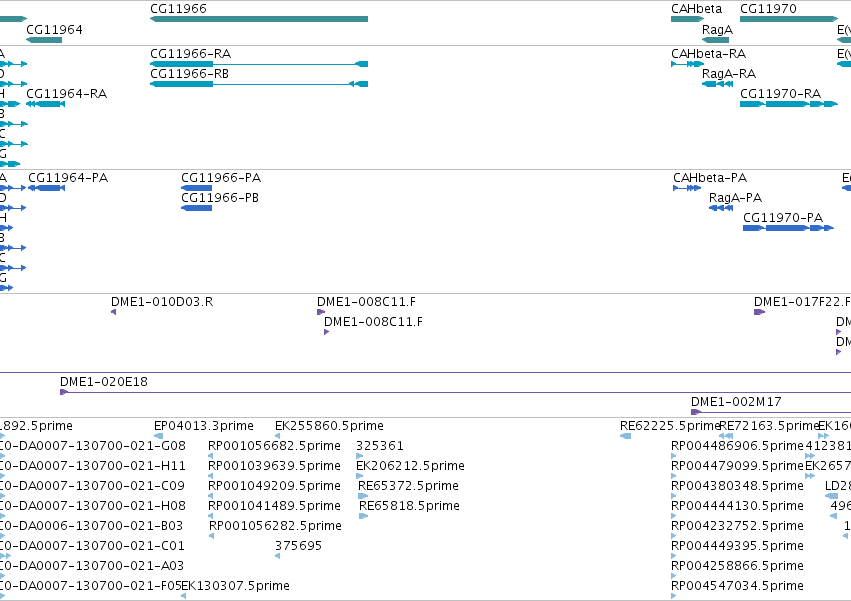Select CG11970-RA transcript
Viewport: 851px width, 601px height.
coord(789,104)
